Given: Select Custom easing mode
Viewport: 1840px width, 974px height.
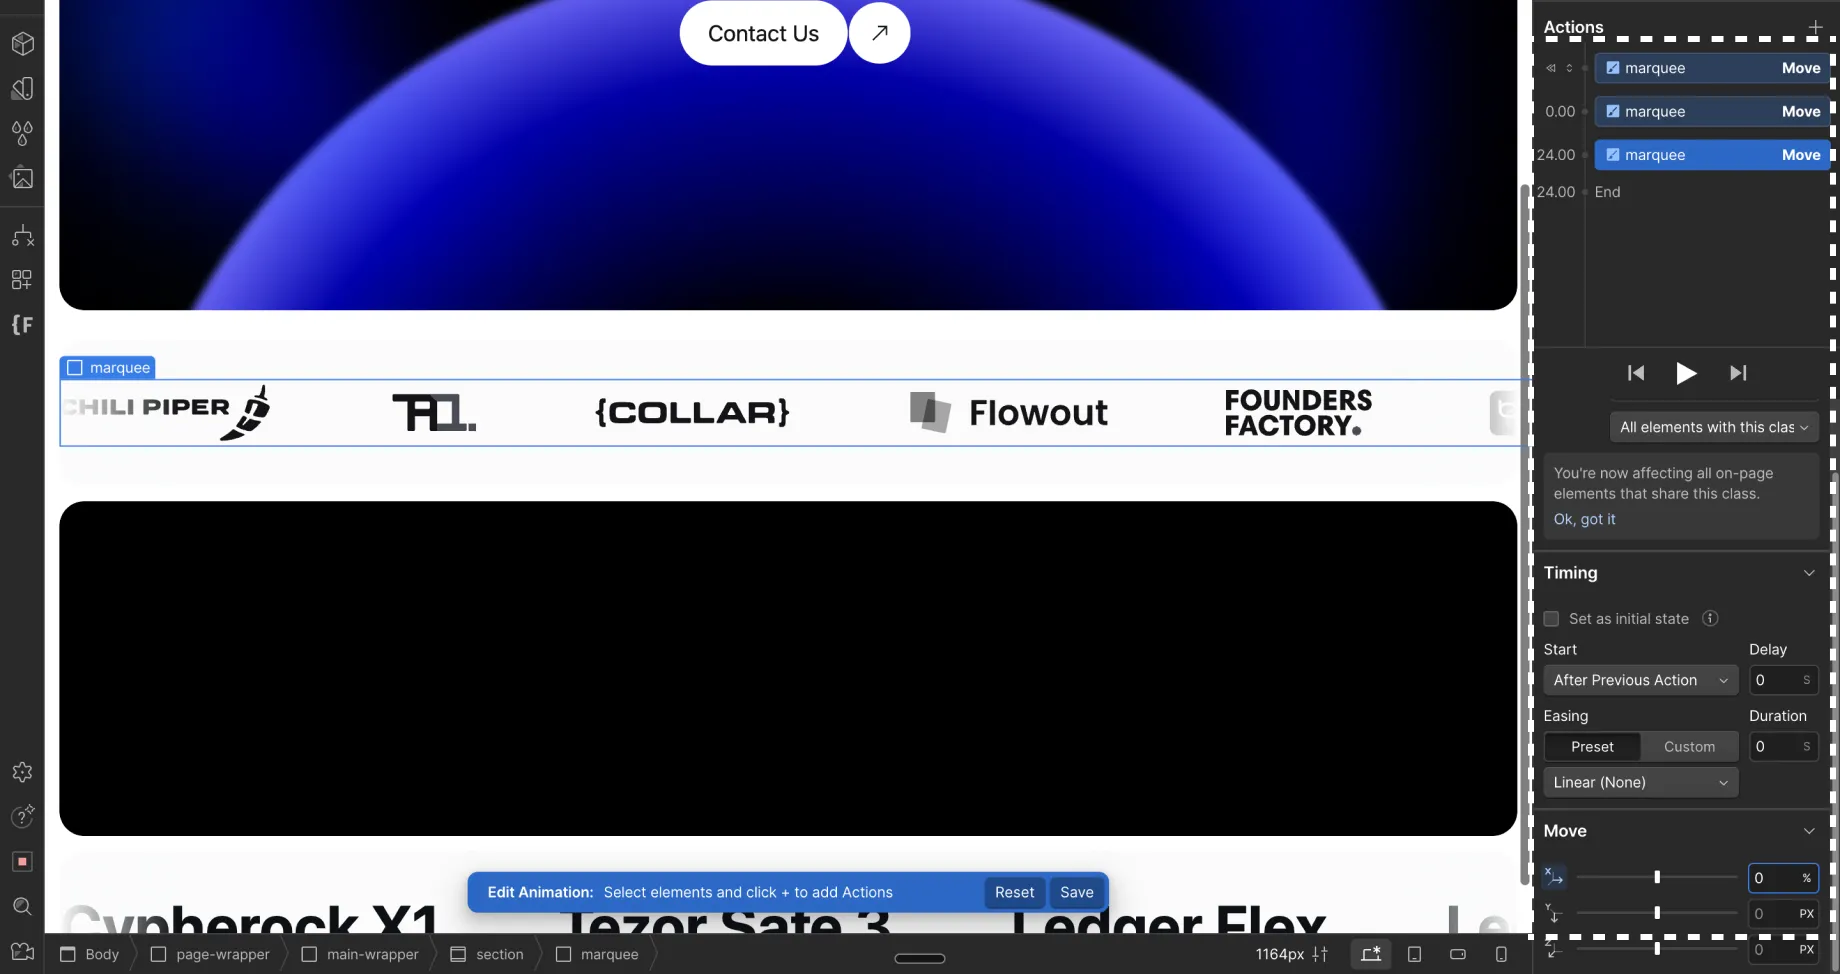Looking at the screenshot, I should (1689, 747).
